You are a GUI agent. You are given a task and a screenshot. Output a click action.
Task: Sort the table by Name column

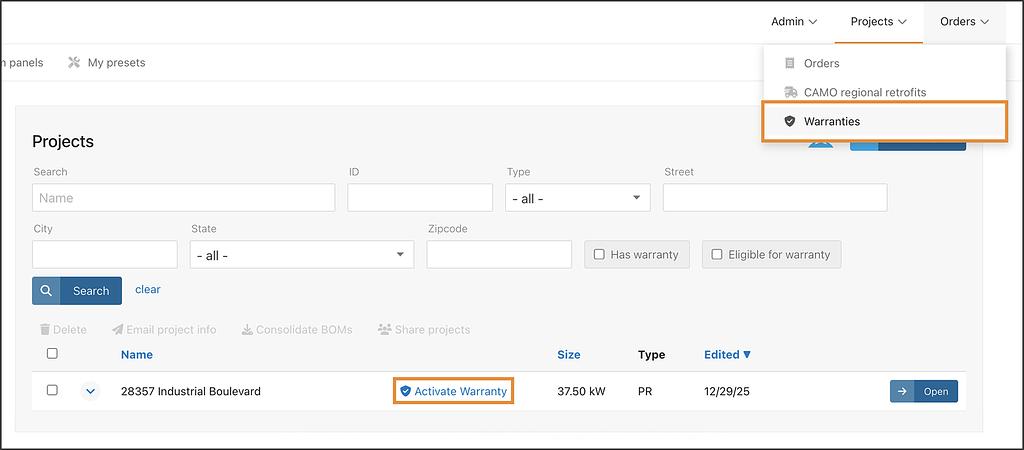coord(136,355)
